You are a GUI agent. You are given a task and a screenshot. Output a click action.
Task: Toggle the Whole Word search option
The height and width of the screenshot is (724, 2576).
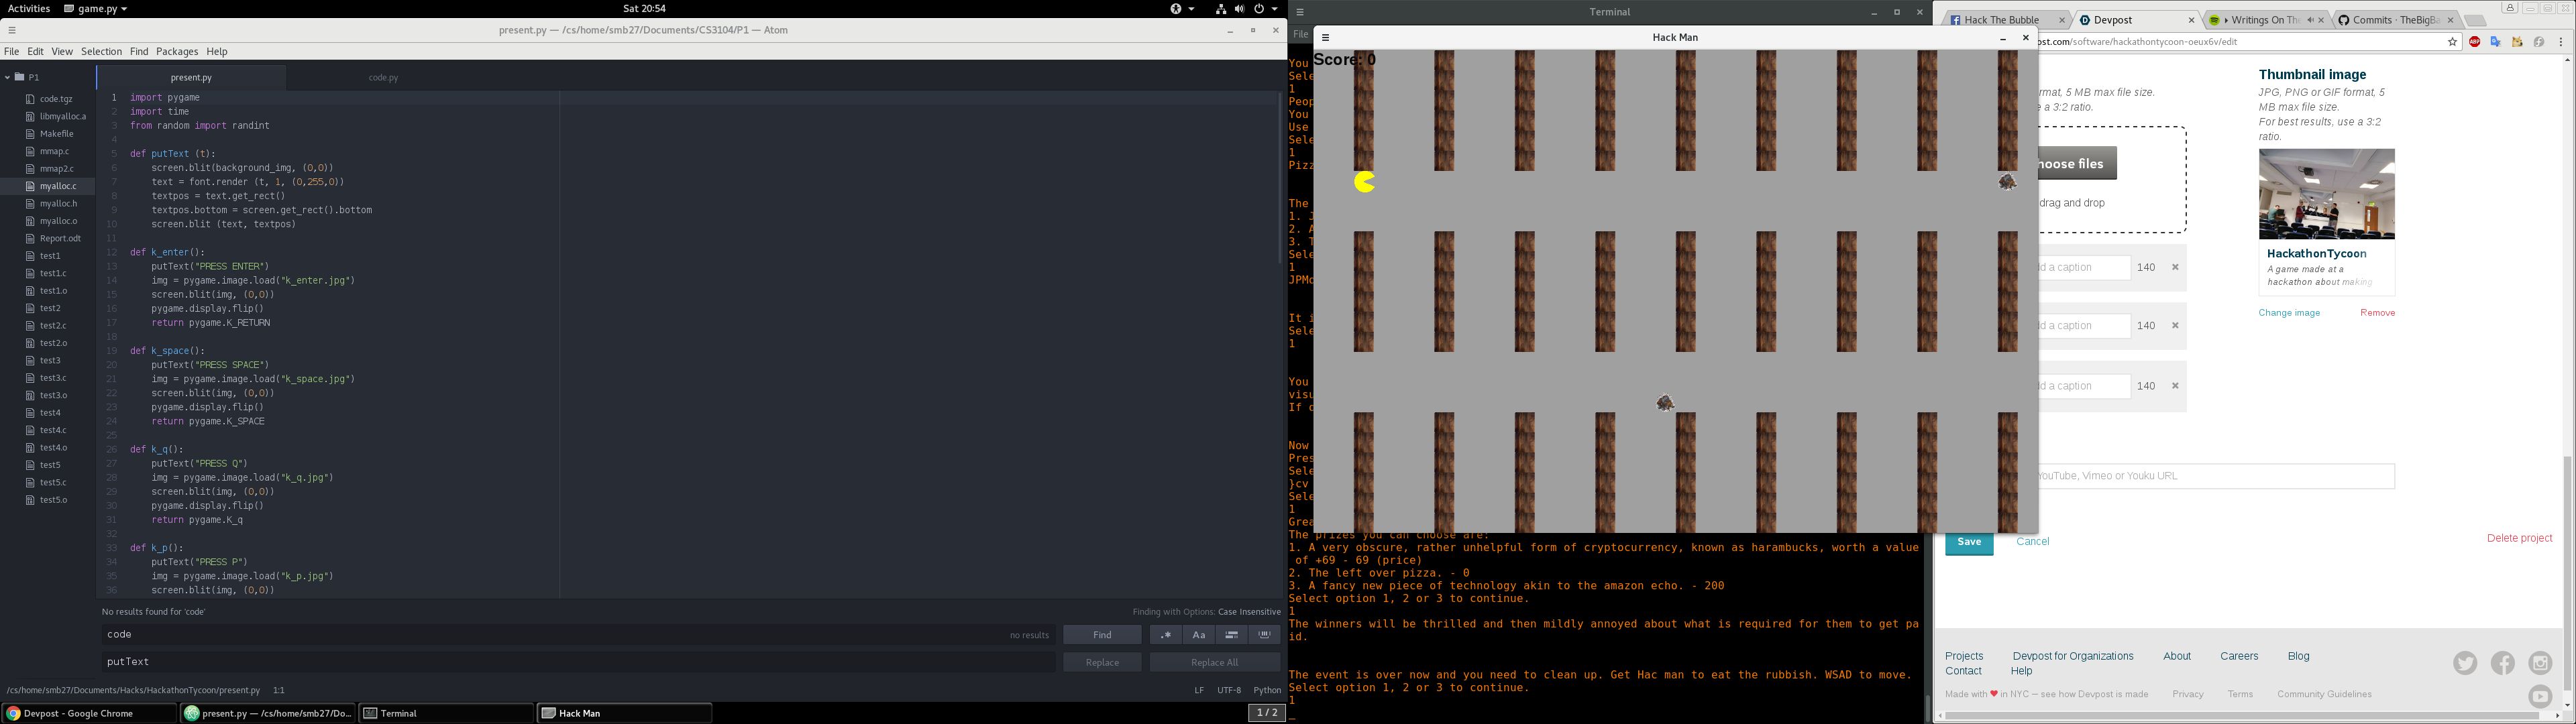[x=1265, y=635]
